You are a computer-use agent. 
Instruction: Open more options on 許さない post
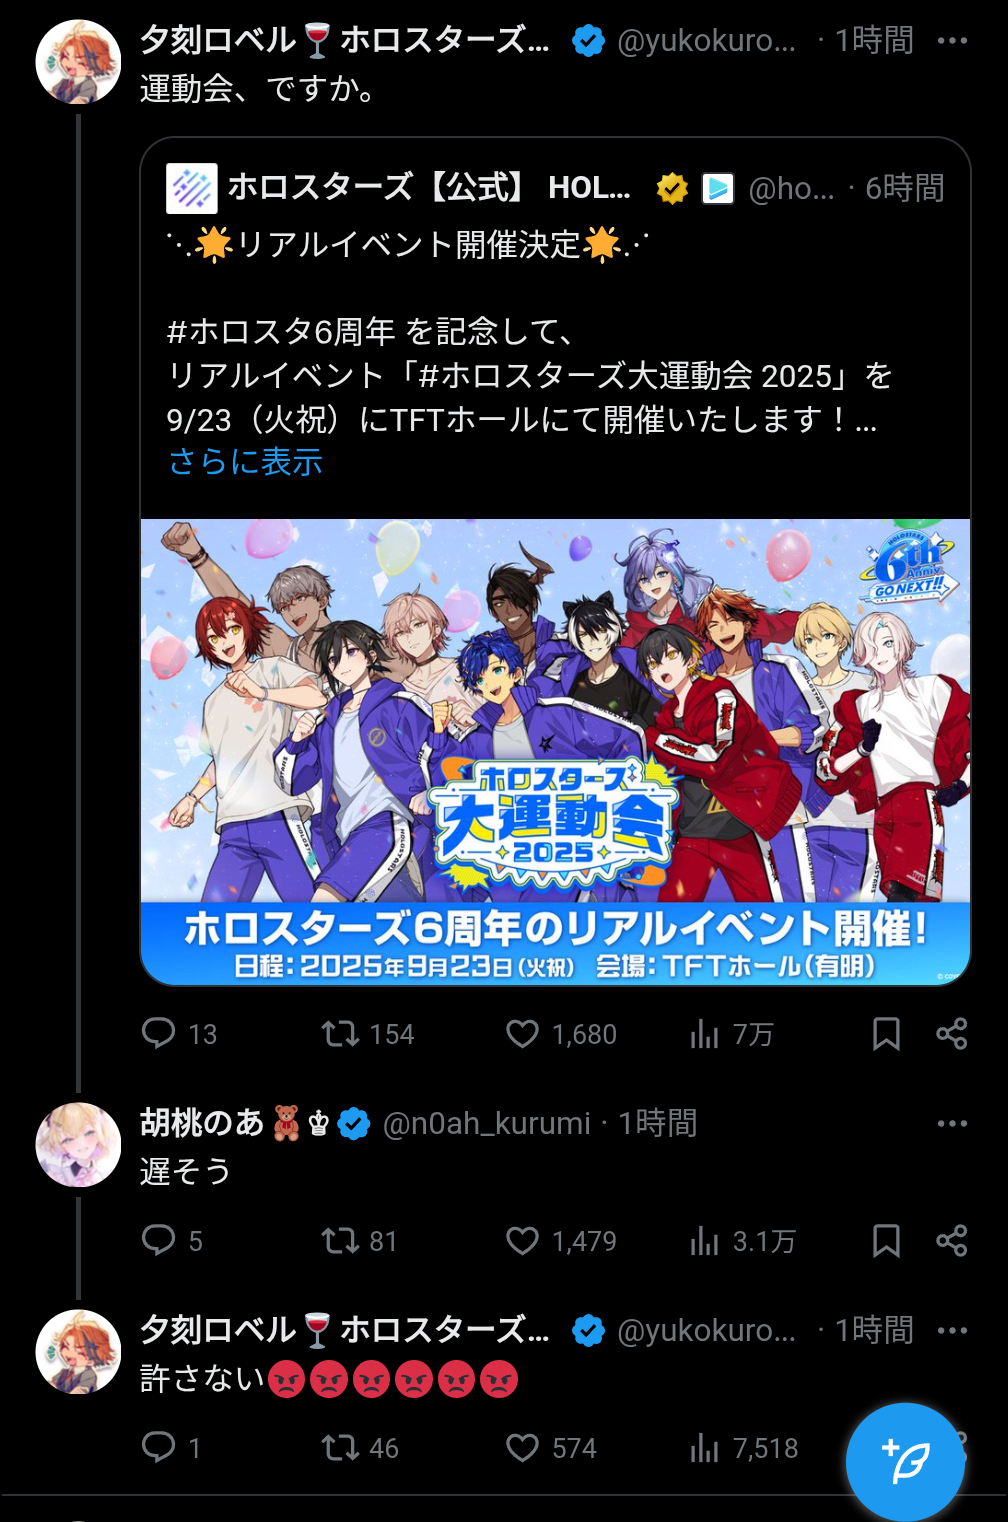952,1331
